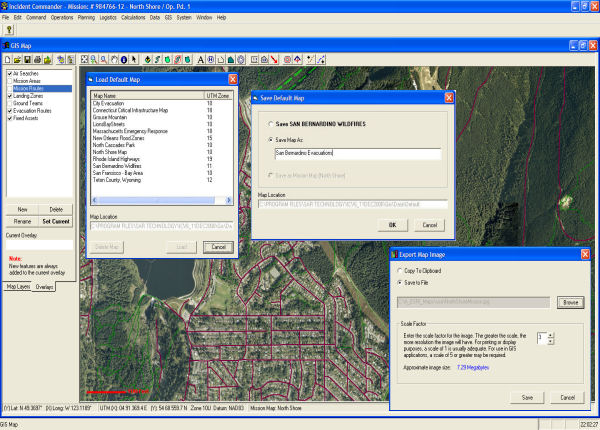The image size is (600, 430).
Task: Click the New map icon in GIS toolbar
Action: [8, 60]
